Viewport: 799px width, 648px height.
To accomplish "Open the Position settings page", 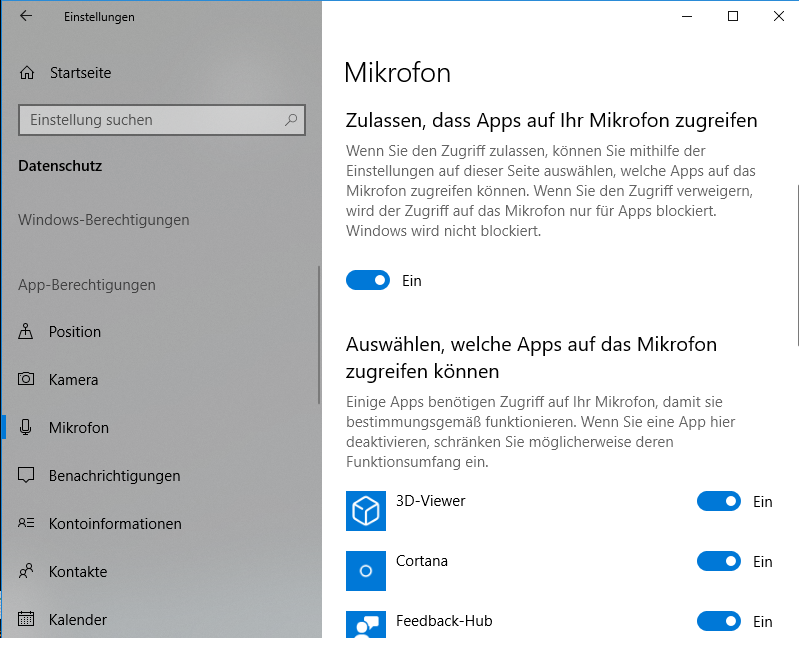I will [x=161, y=332].
